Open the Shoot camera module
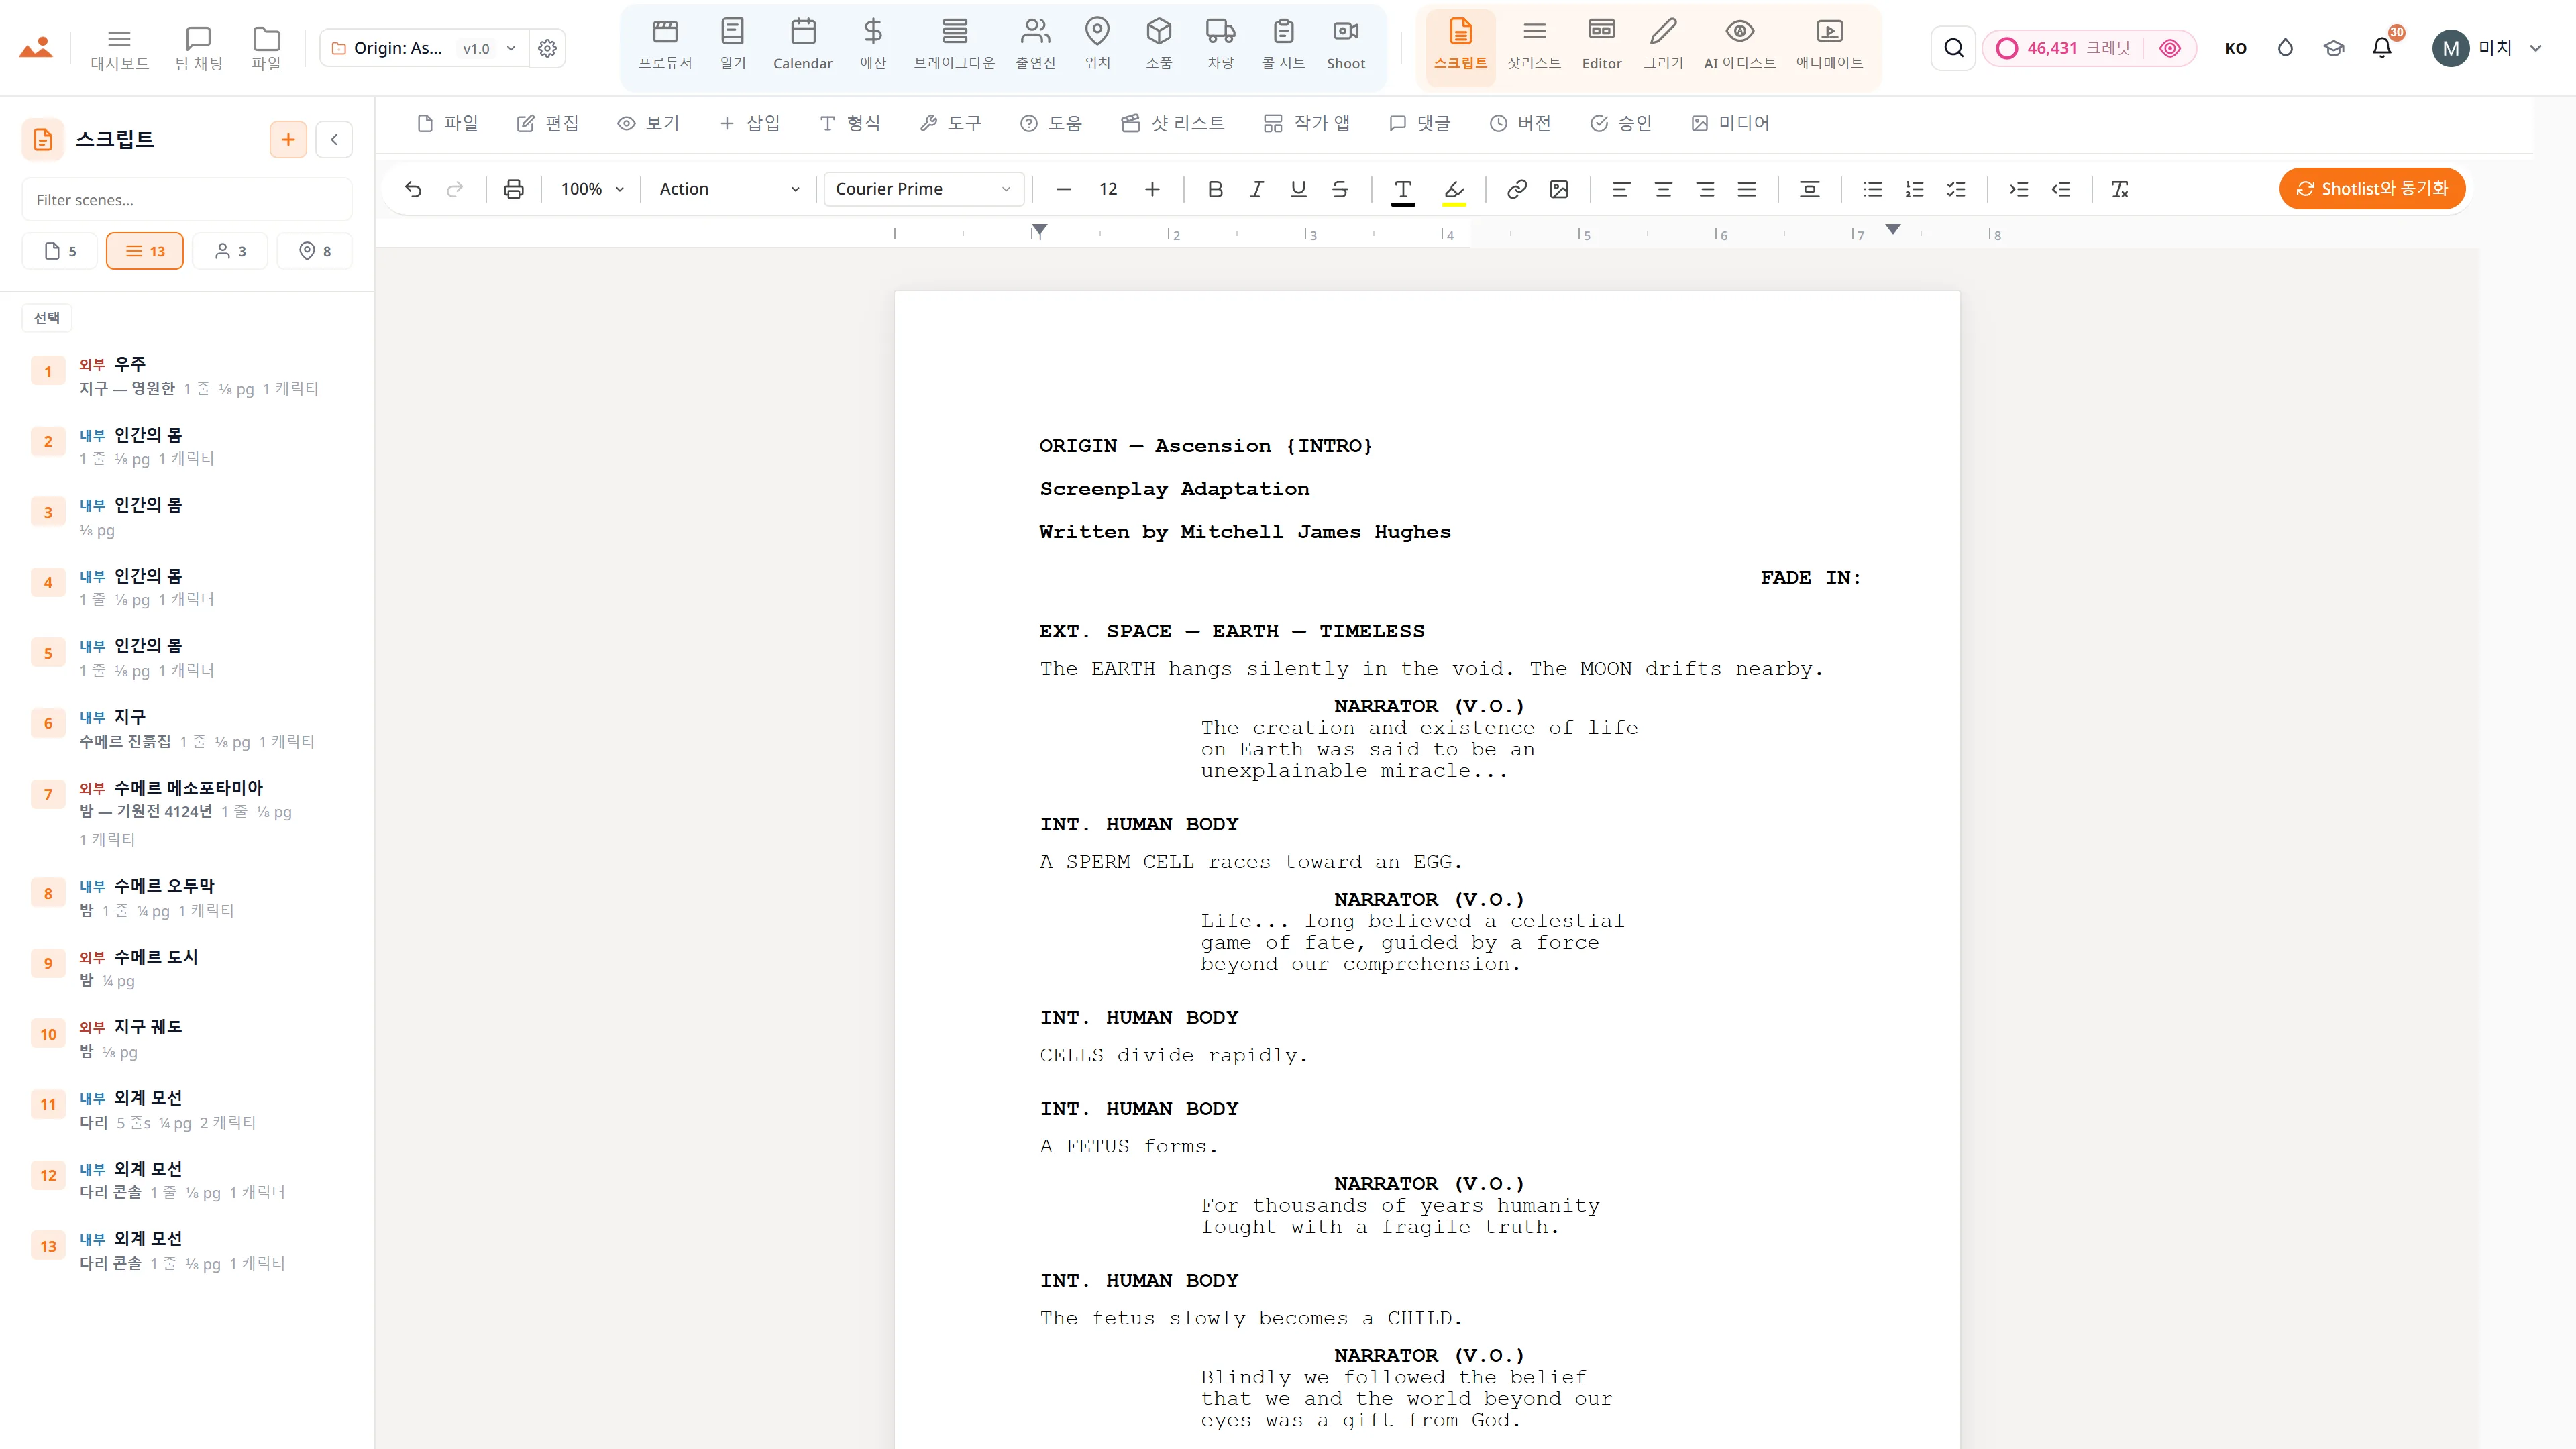The image size is (2576, 1449). tap(1345, 46)
